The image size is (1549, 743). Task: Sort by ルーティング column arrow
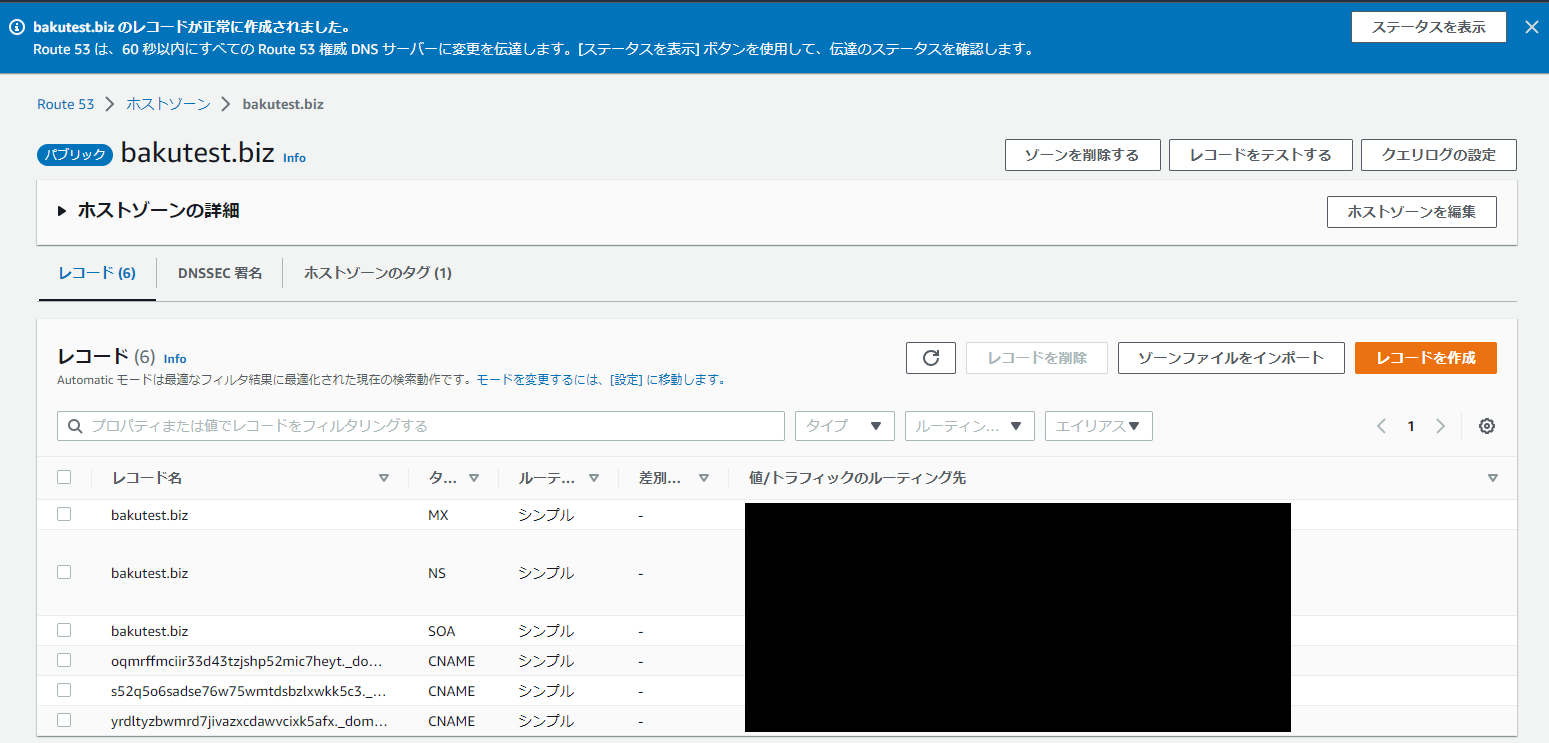(594, 478)
